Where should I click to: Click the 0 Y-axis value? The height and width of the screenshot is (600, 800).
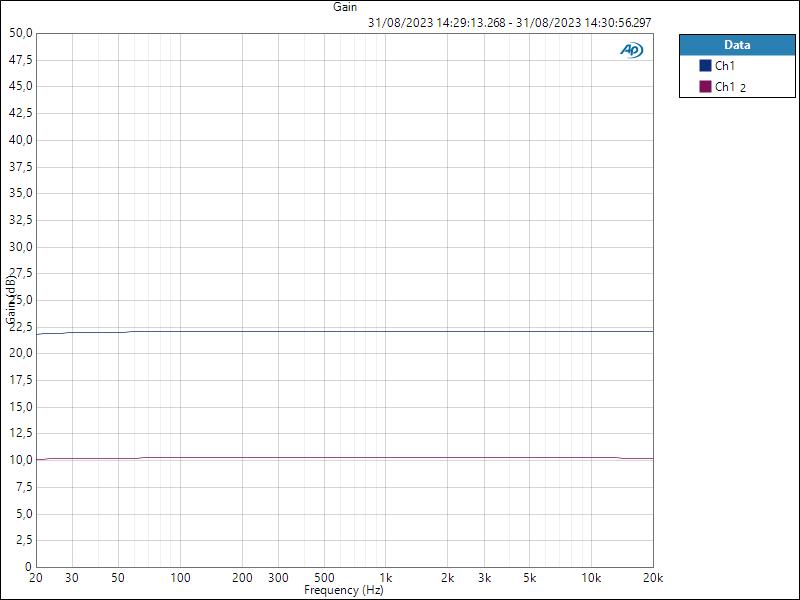[29, 566]
